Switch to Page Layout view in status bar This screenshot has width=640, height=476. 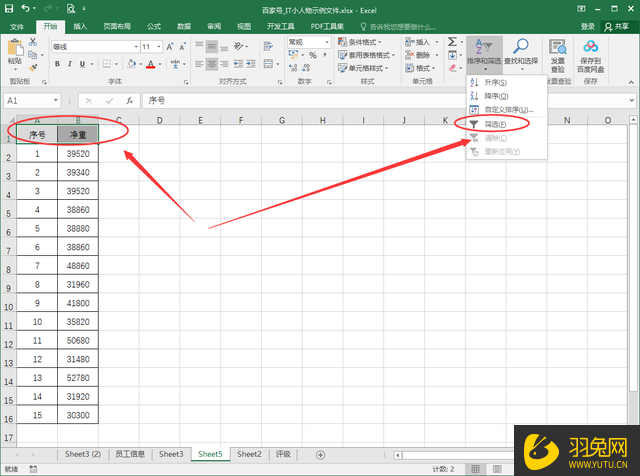coord(497,469)
